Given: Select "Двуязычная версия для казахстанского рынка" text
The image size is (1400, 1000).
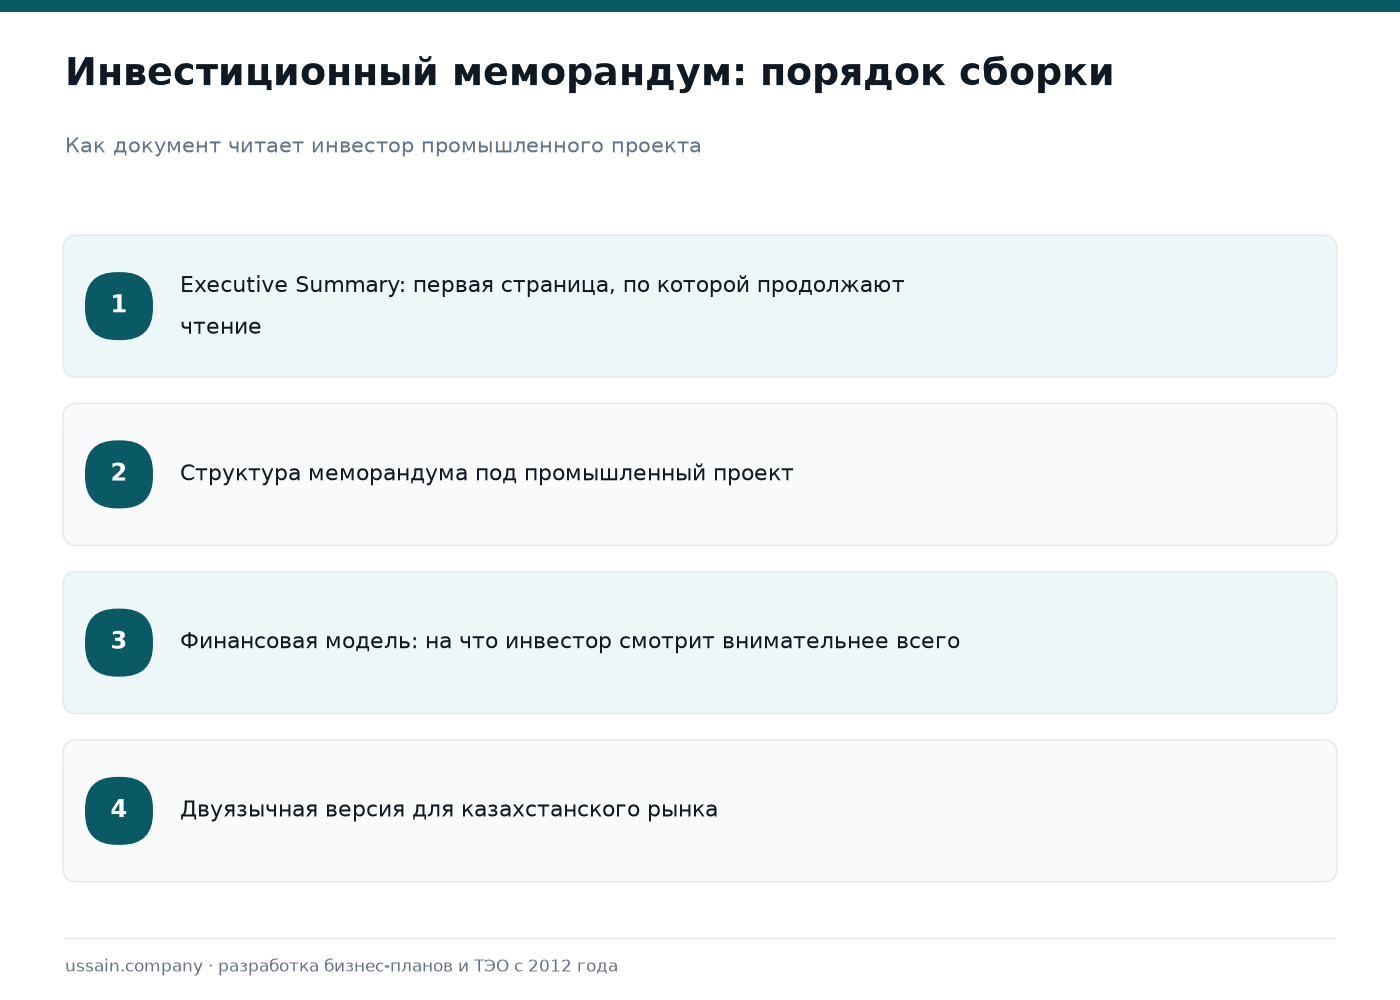Looking at the screenshot, I should [x=449, y=810].
